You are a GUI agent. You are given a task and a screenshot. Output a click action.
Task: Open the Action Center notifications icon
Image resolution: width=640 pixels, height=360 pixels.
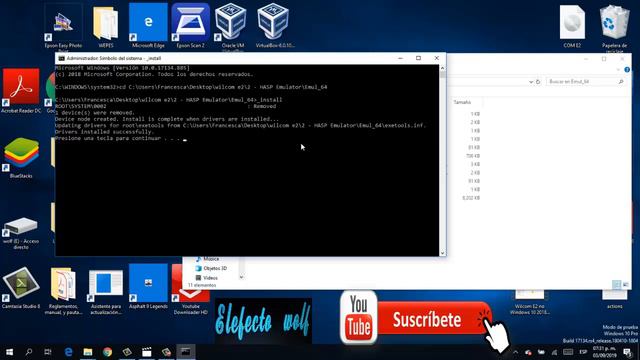pyautogui.click(x=627, y=352)
